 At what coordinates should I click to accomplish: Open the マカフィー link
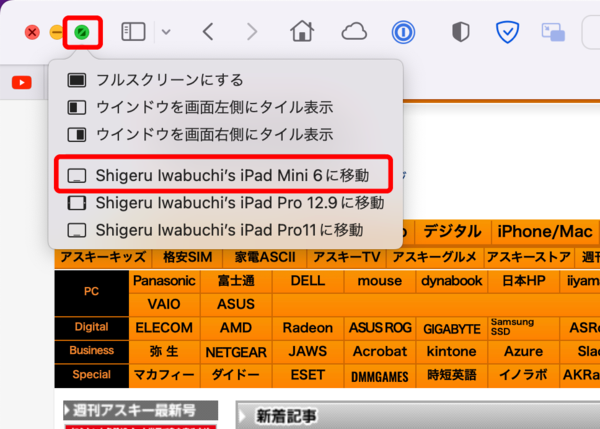click(164, 376)
